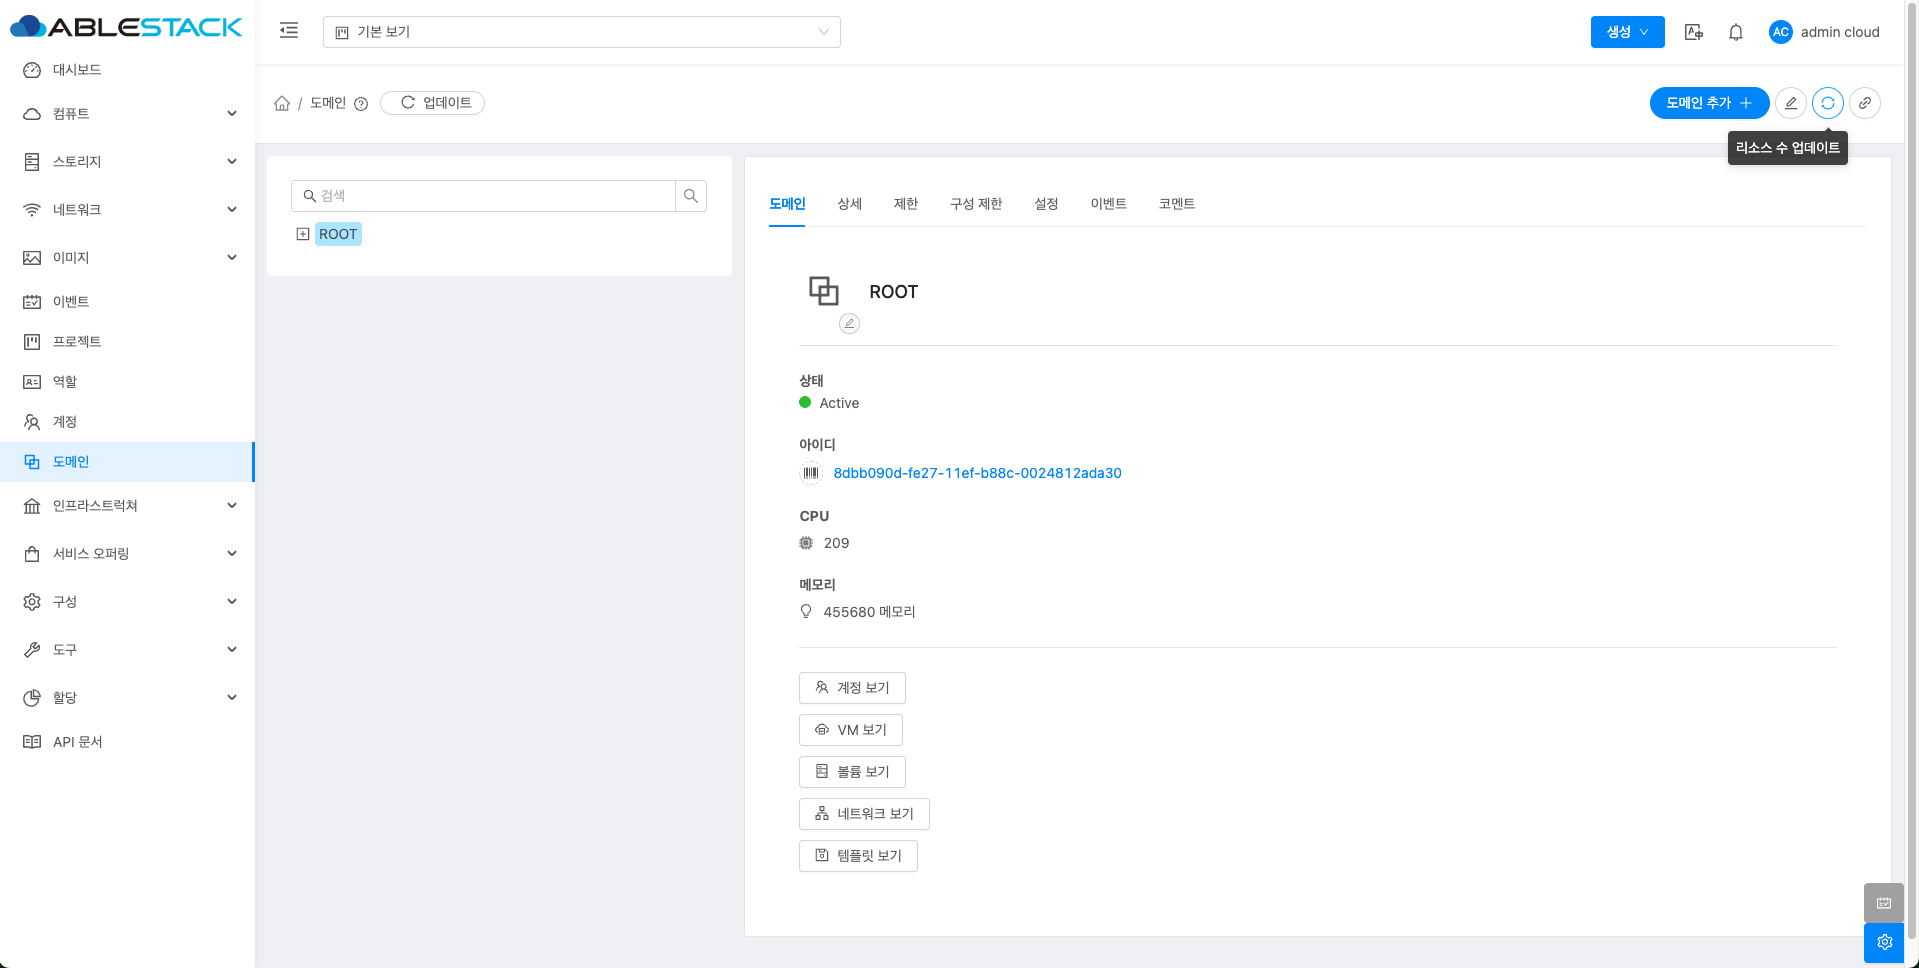1919x968 pixels.
Task: Click the notification bell icon
Action: (x=1736, y=32)
